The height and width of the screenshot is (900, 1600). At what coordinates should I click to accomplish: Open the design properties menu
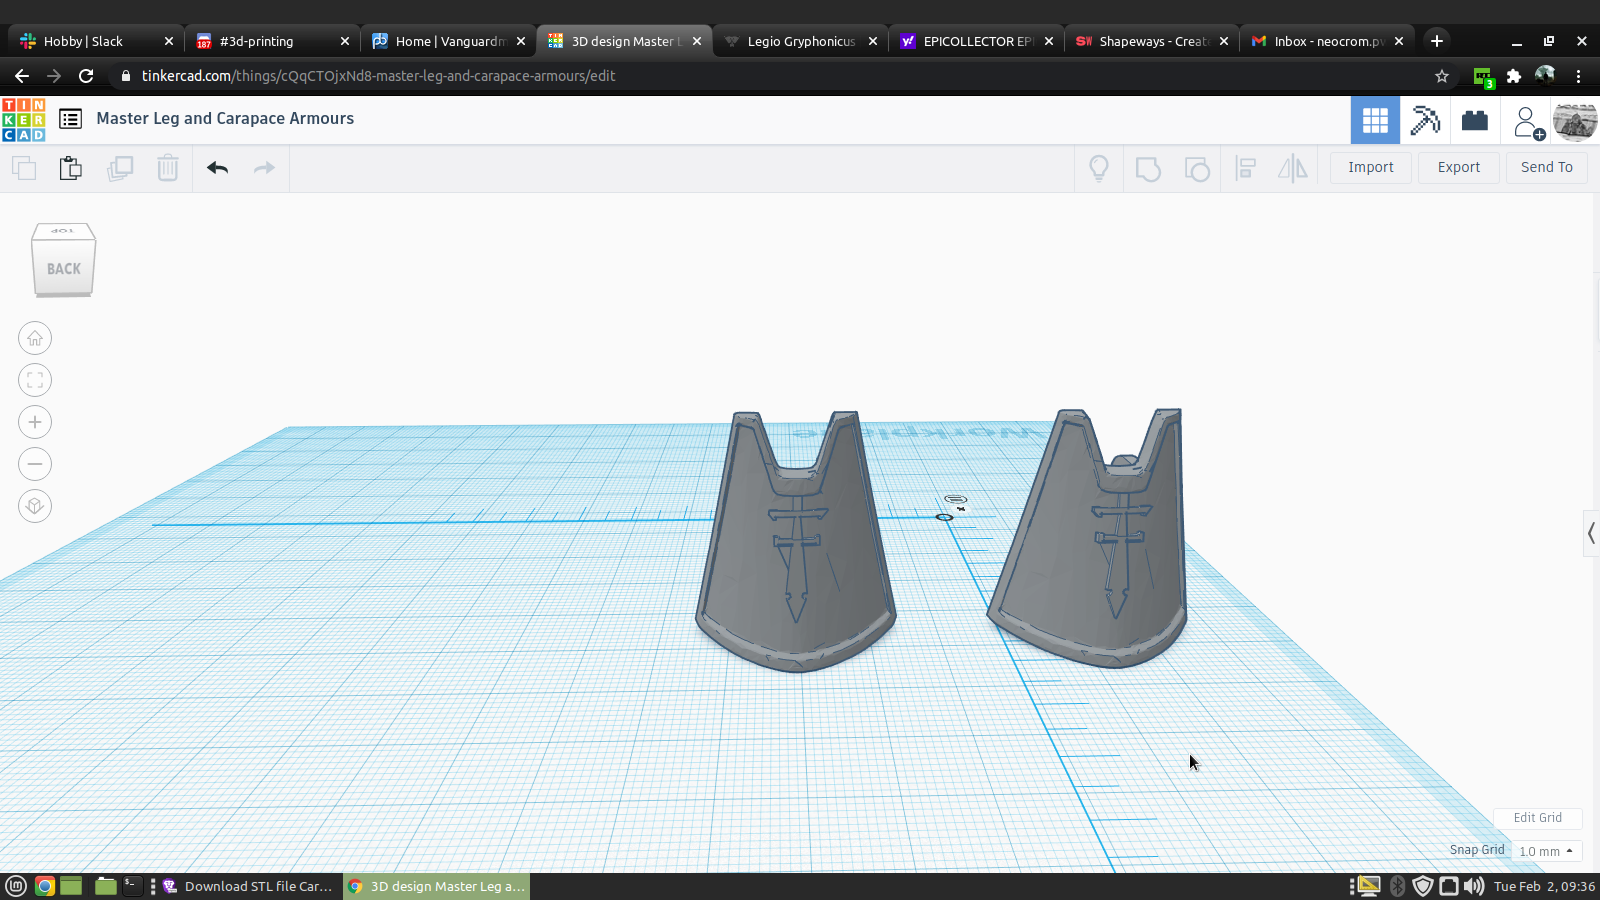(70, 119)
